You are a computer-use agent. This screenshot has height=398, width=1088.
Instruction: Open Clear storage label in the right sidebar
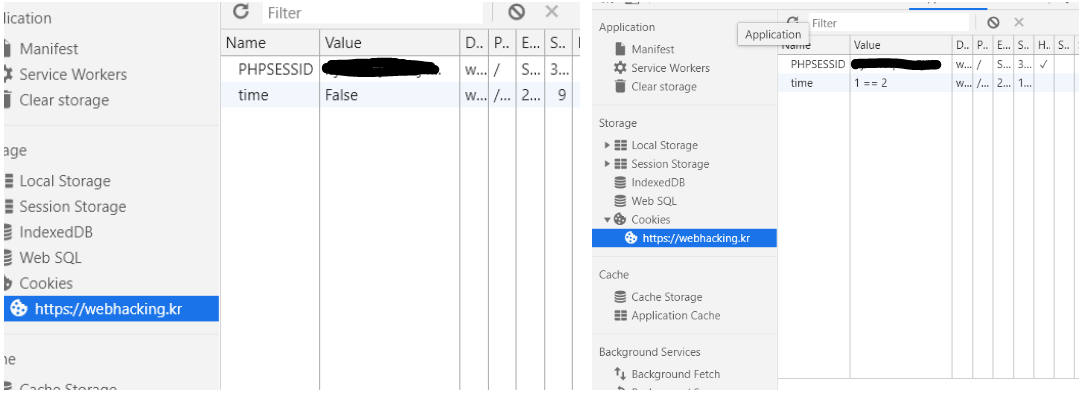pyautogui.click(x=664, y=87)
